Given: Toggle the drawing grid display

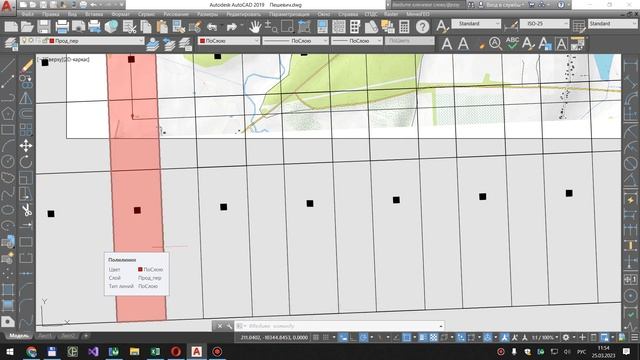Looking at the screenshot, I should pyautogui.click(x=316, y=338).
